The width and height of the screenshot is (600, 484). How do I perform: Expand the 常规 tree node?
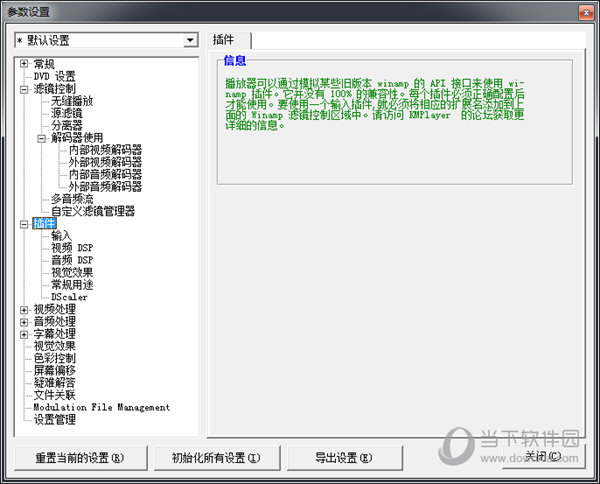(24, 64)
